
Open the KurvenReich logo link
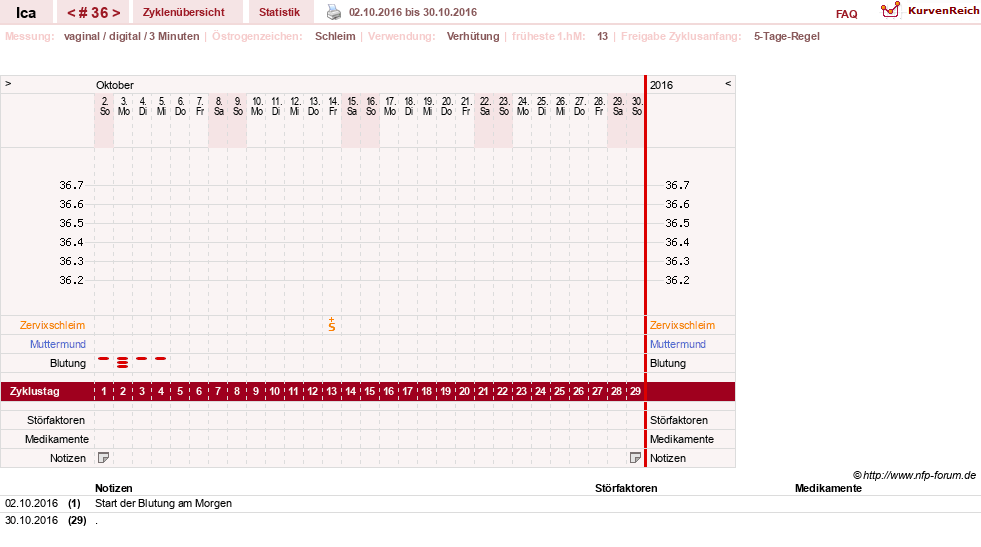click(x=929, y=10)
